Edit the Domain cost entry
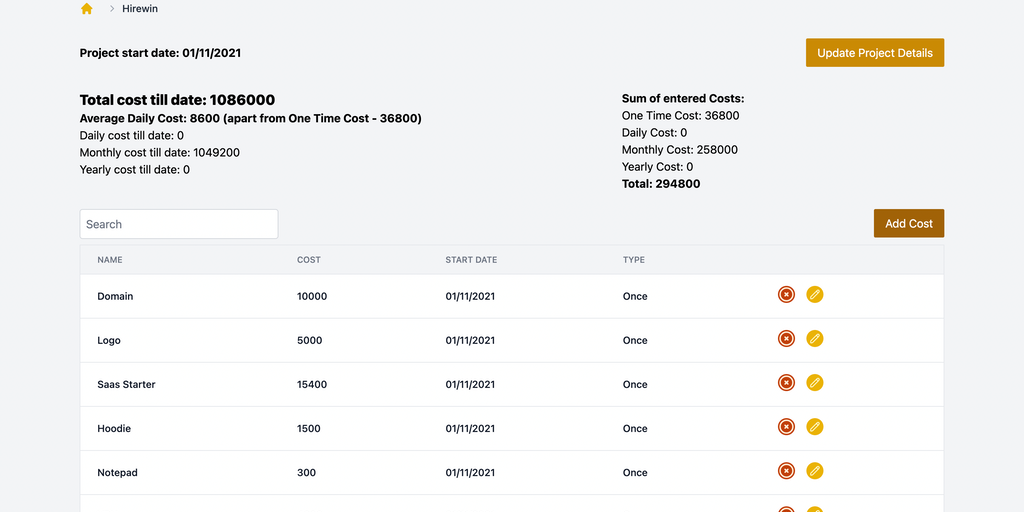This screenshot has height=512, width=1024. click(815, 295)
